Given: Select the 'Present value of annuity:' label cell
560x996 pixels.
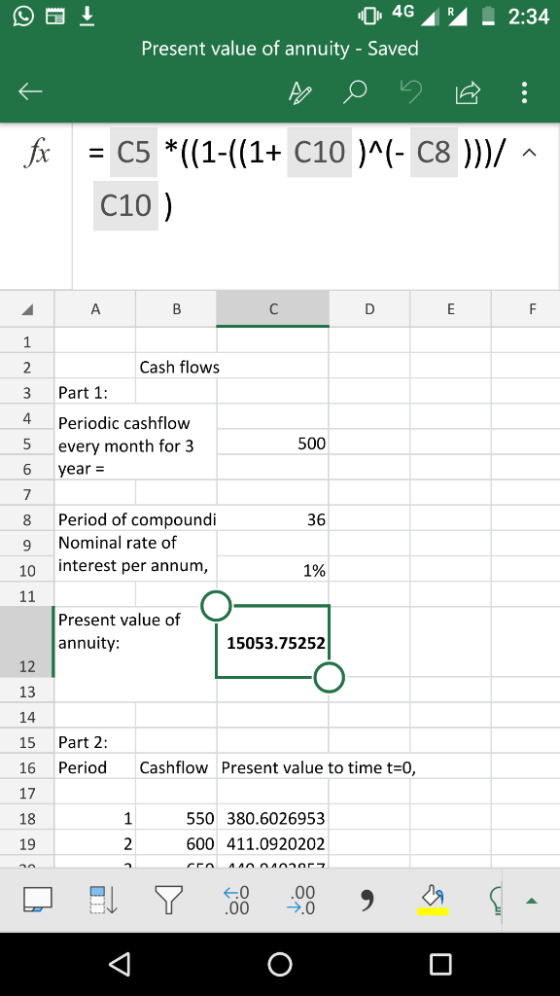Looking at the screenshot, I should pyautogui.click(x=136, y=642).
